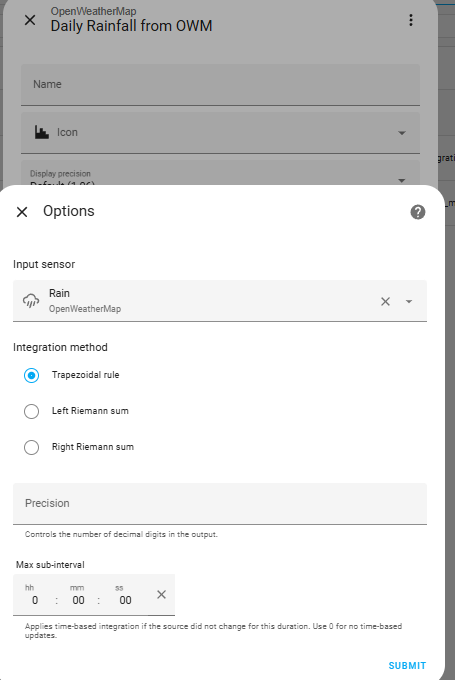Screen dimensions: 455x680
Task: Focus the Precision input field
Action: coord(220,503)
